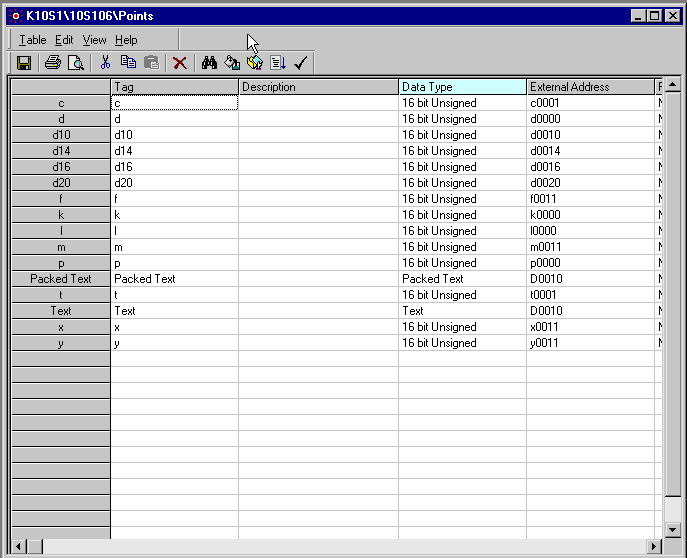Click the Tag cell in row l
Image resolution: width=687 pixels, height=558 pixels.
(x=175, y=231)
